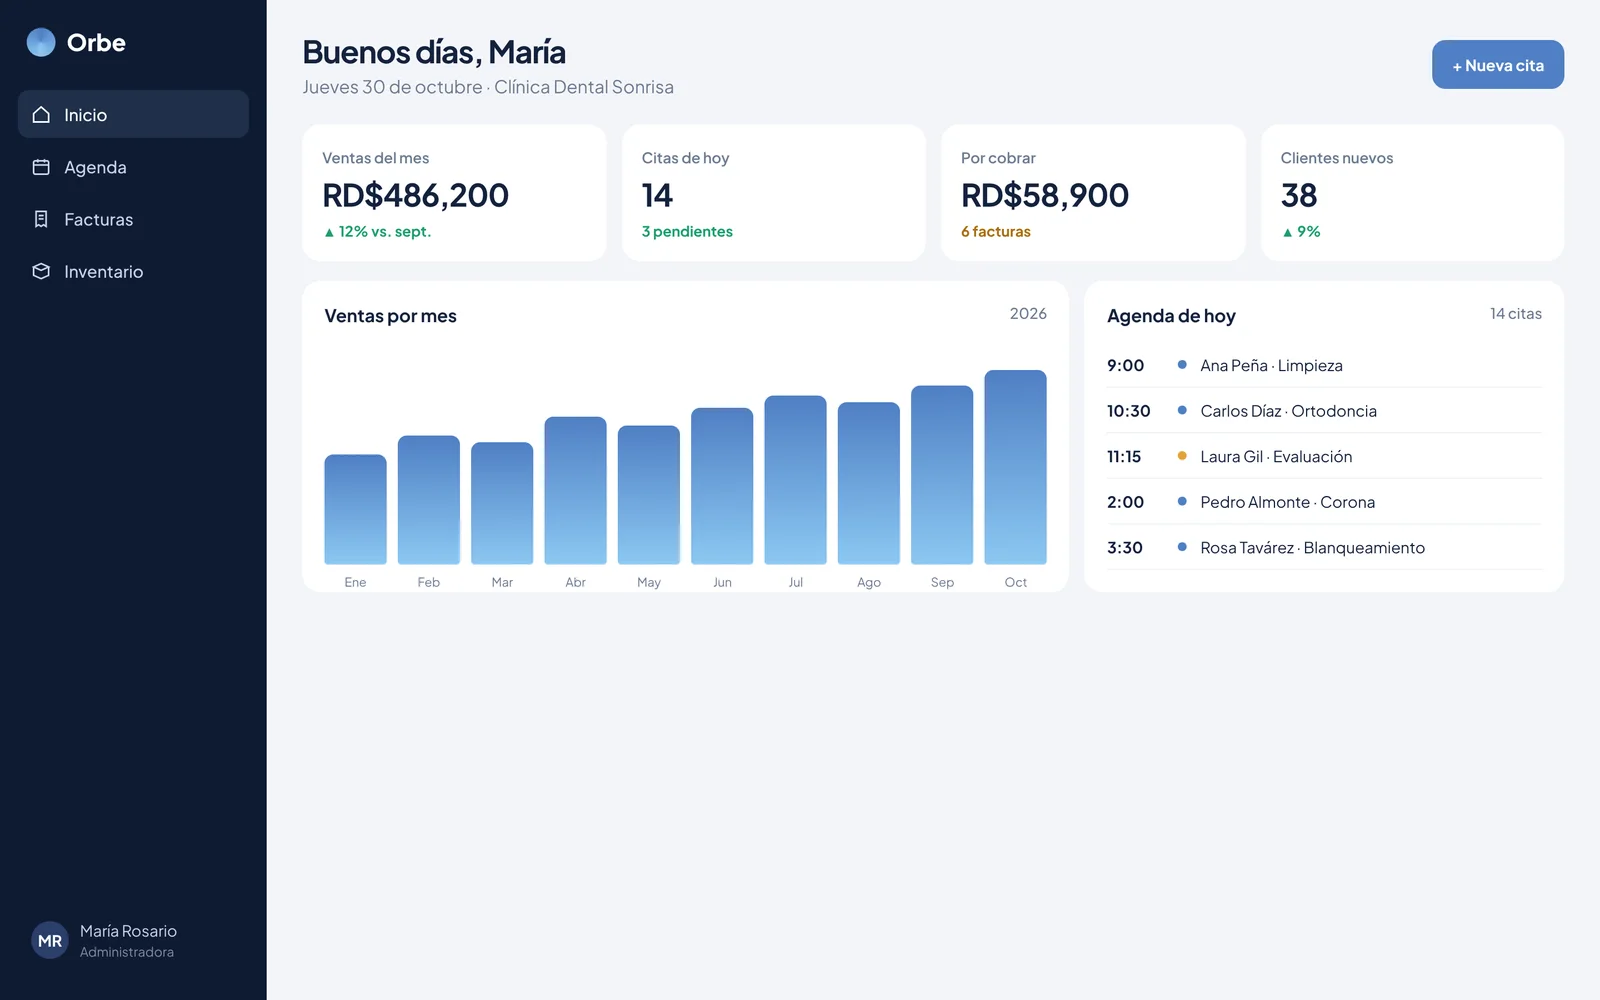Click the Facturas receipt icon
The width and height of the screenshot is (1600, 1000).
tap(41, 219)
